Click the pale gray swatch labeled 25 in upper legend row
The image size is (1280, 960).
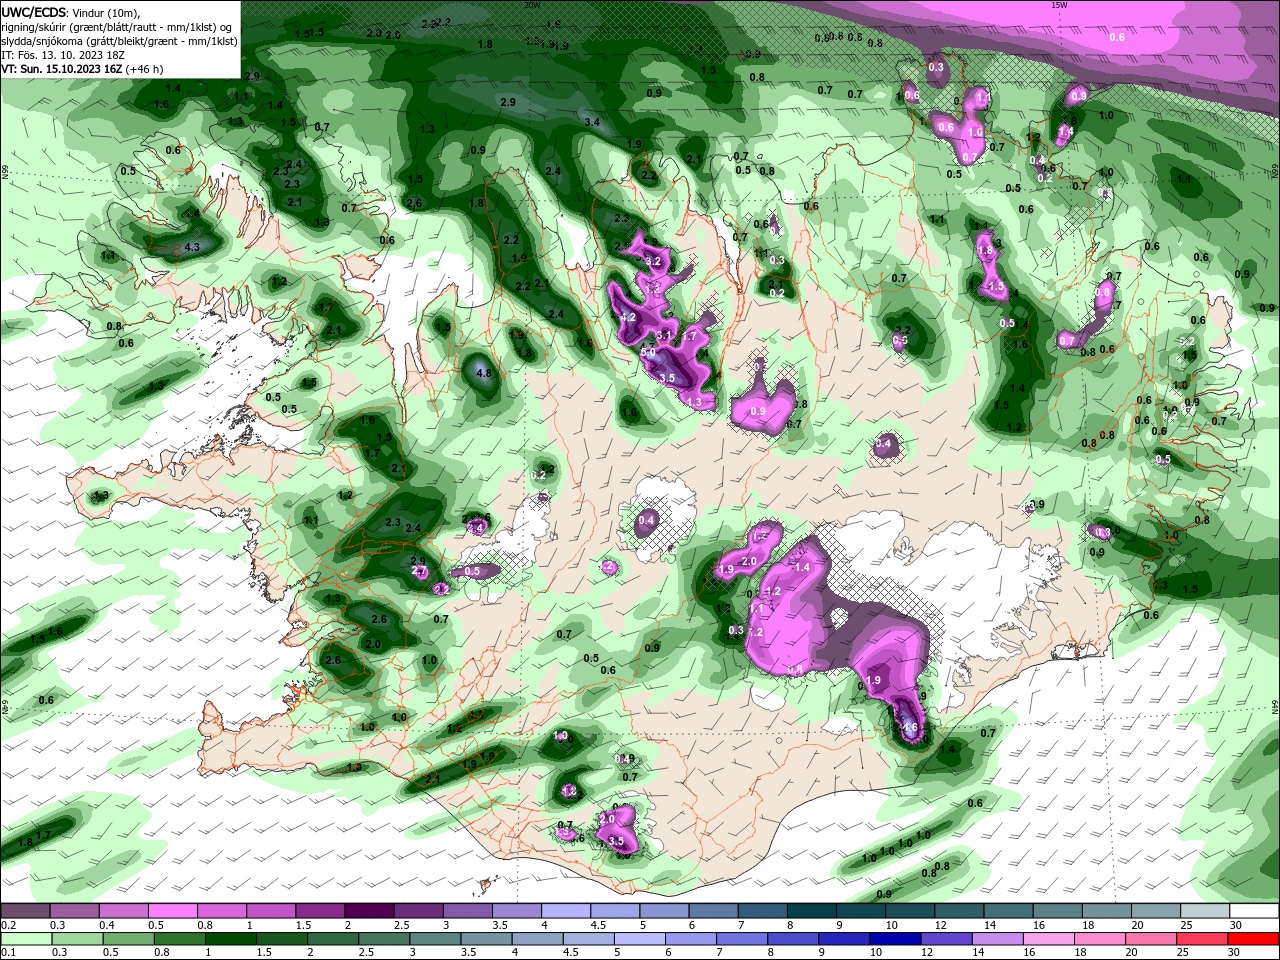click(x=1206, y=911)
